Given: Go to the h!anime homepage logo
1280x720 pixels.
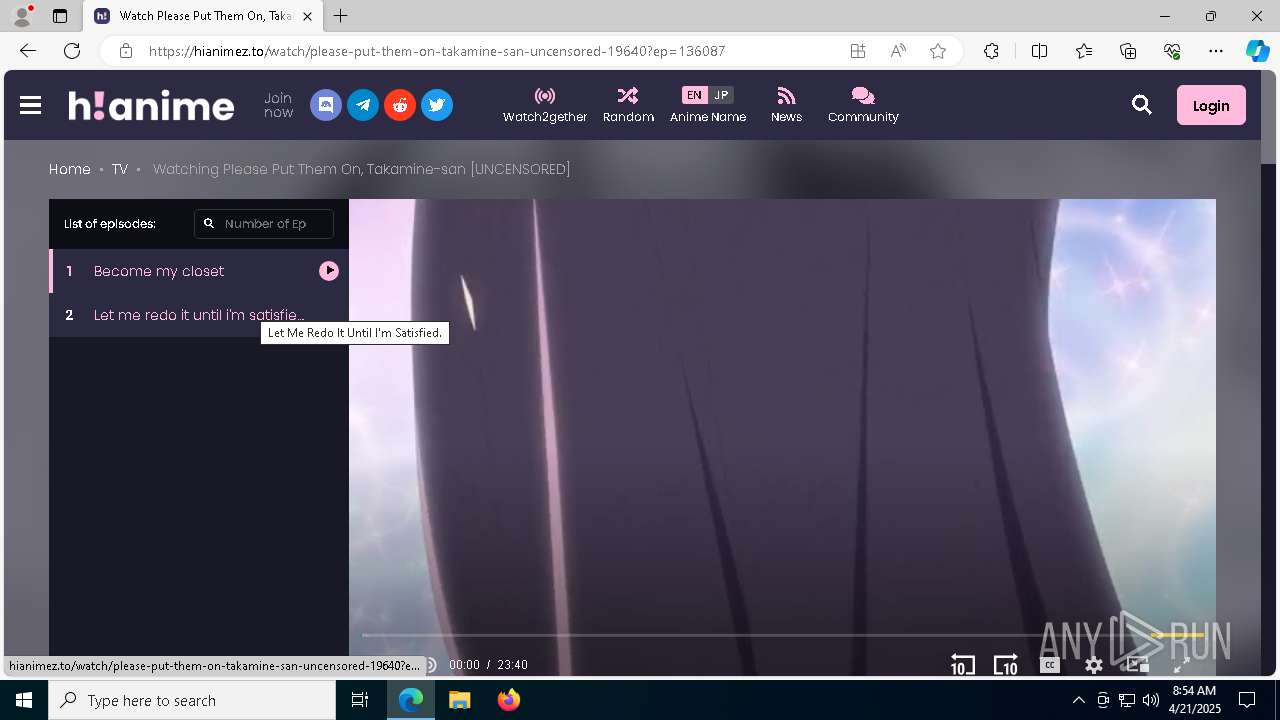Looking at the screenshot, I should pos(151,105).
